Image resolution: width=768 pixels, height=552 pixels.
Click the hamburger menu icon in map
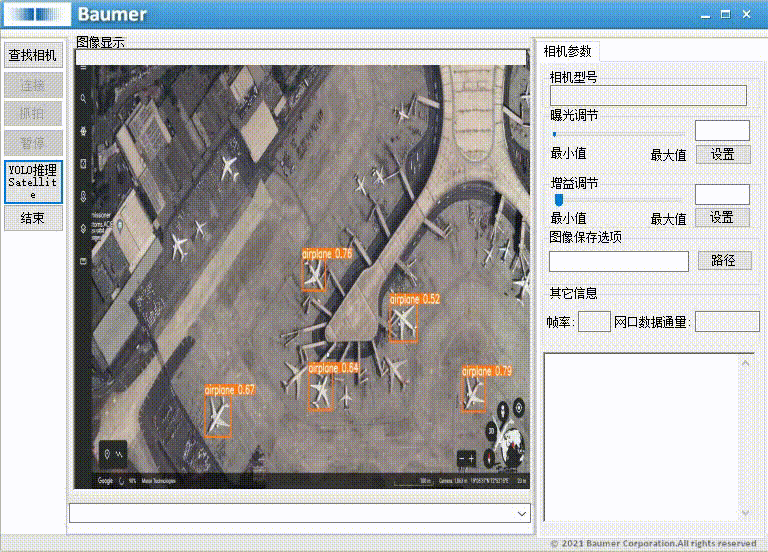coord(83,69)
